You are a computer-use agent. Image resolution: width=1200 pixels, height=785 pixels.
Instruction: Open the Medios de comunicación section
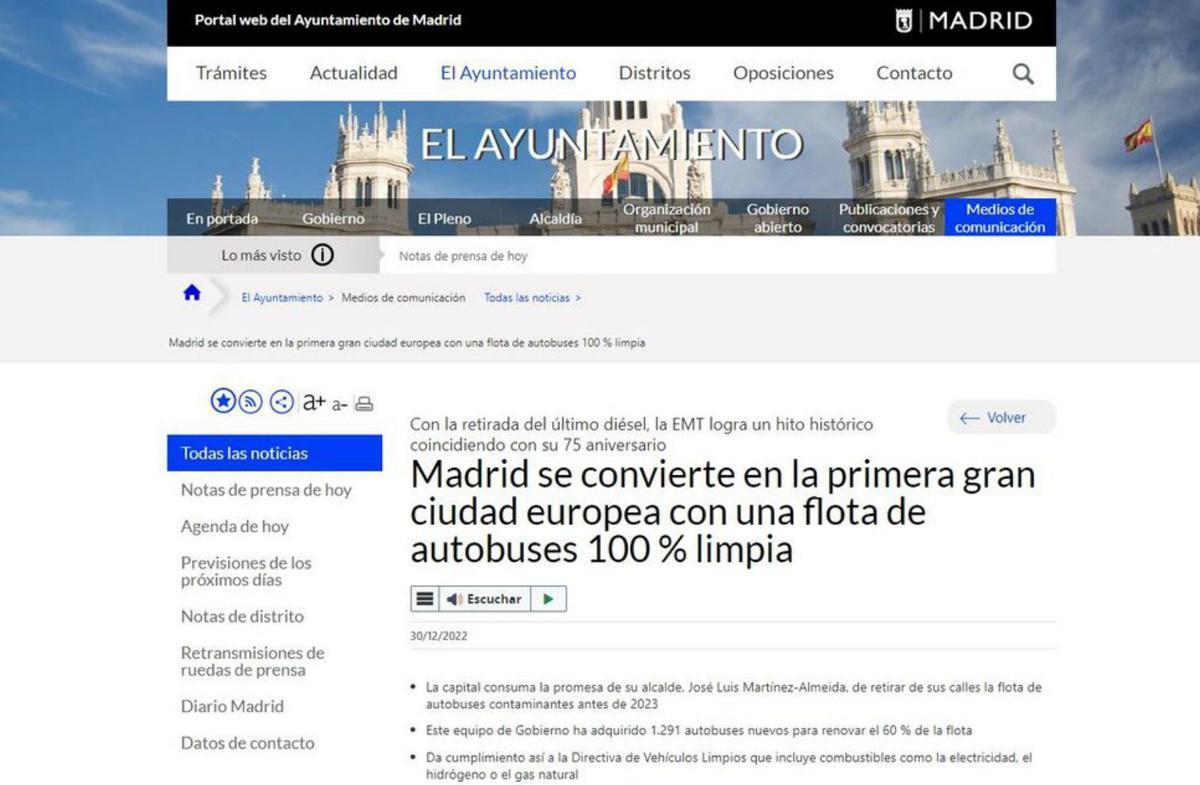pos(999,216)
